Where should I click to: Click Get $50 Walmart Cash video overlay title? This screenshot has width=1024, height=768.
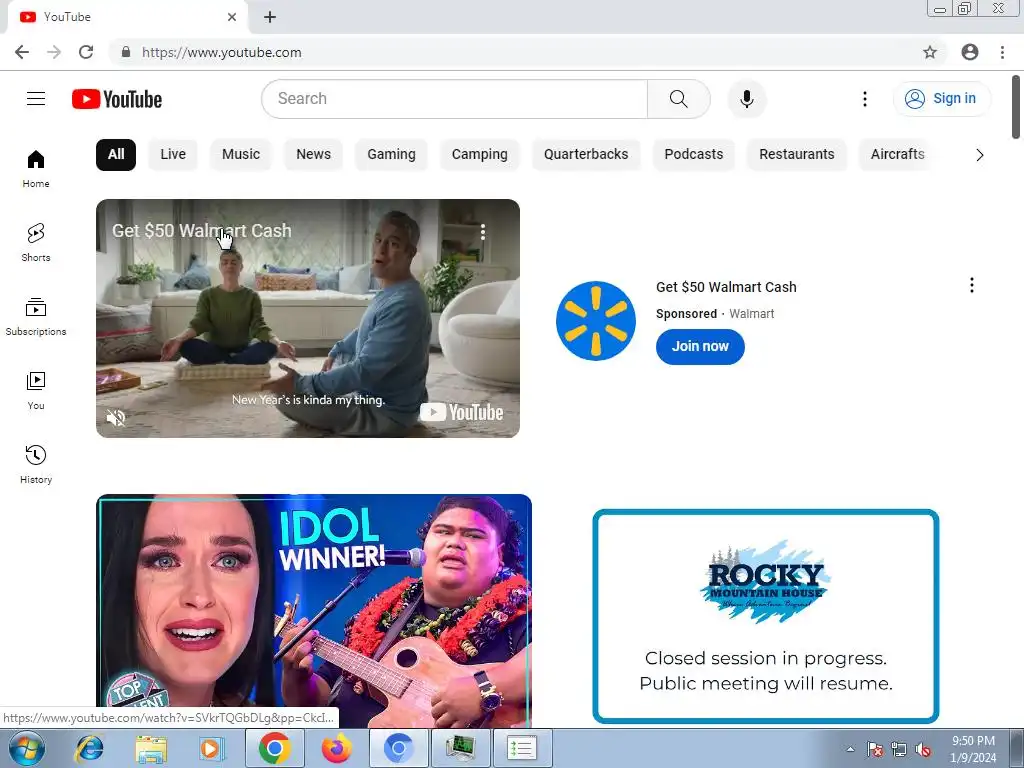[x=201, y=231]
